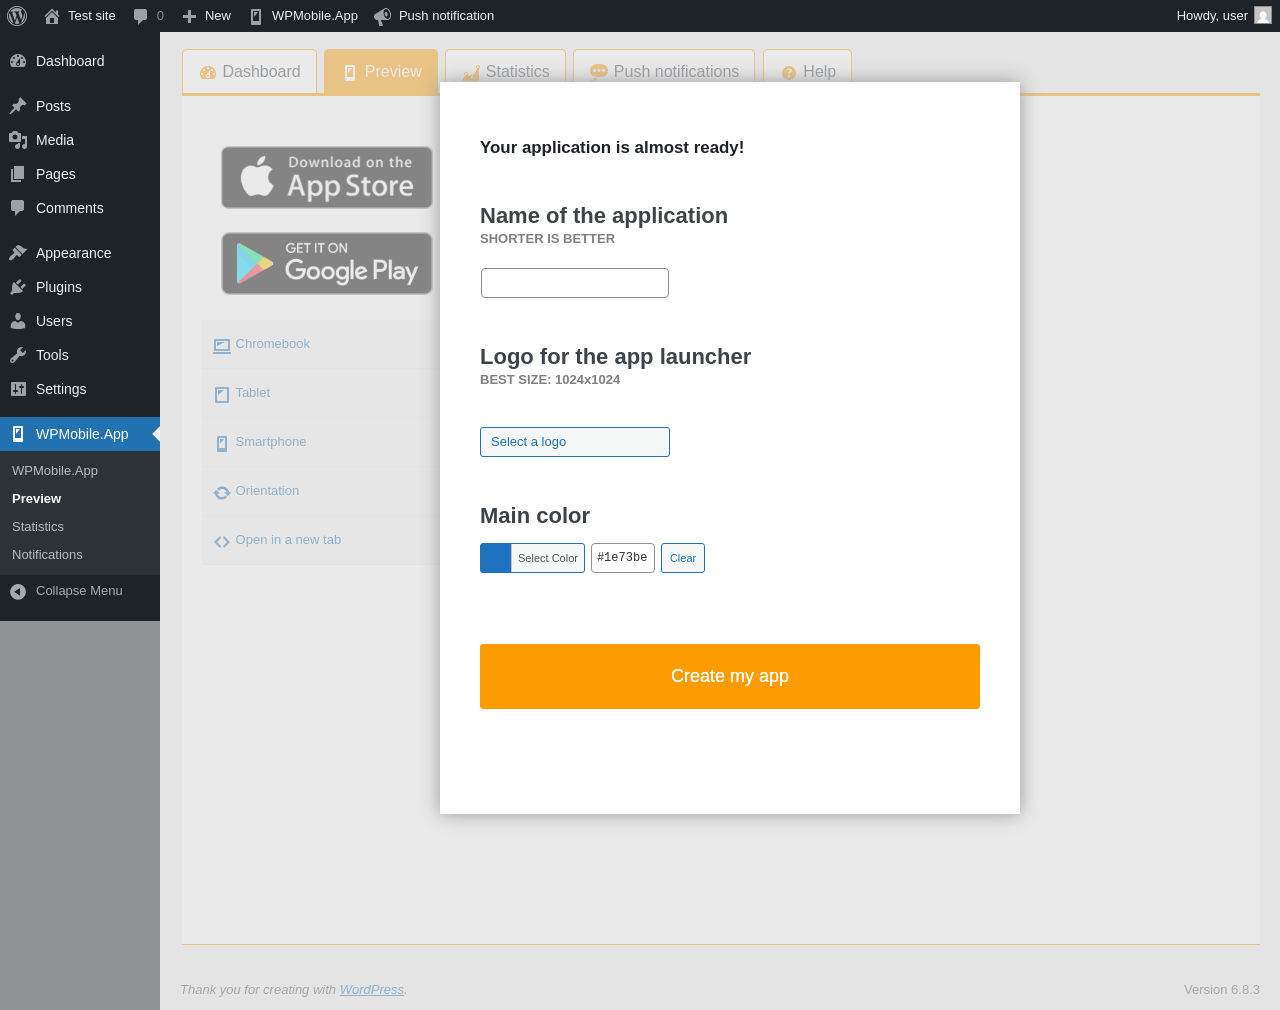
Task: Click the Users person icon
Action: (x=18, y=321)
